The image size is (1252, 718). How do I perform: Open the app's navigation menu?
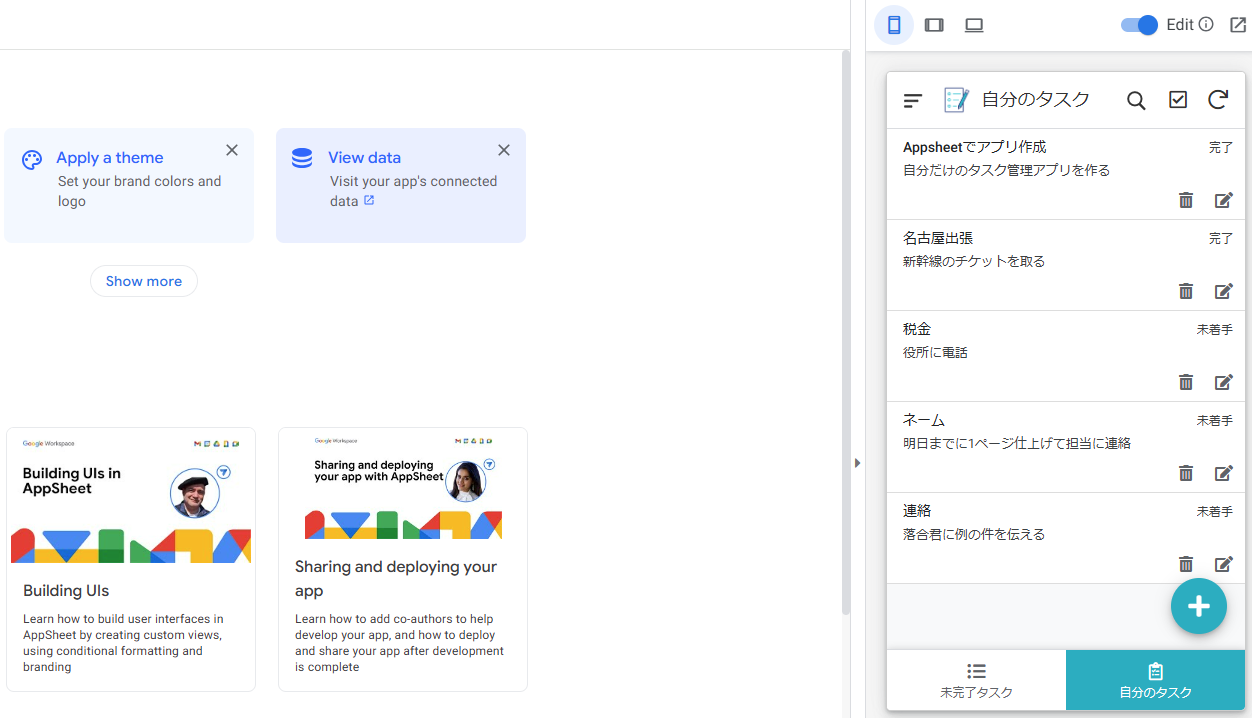[x=912, y=99]
